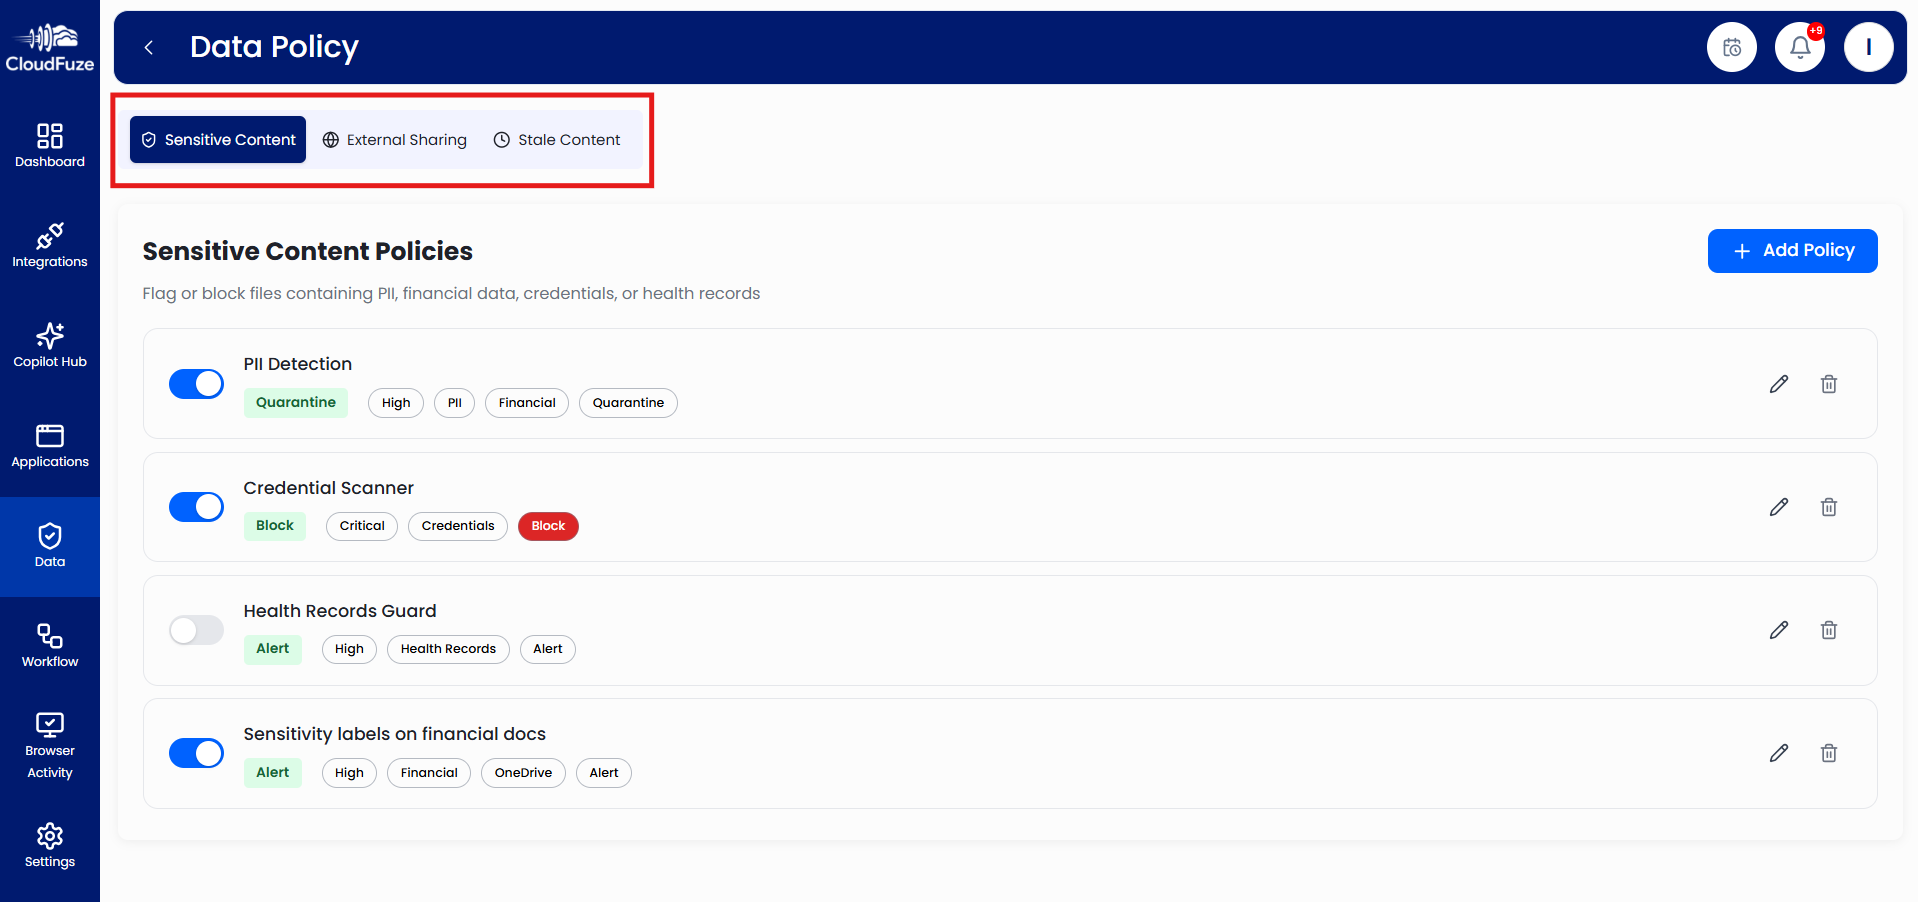Switch to the Stale Content tab

557,139
